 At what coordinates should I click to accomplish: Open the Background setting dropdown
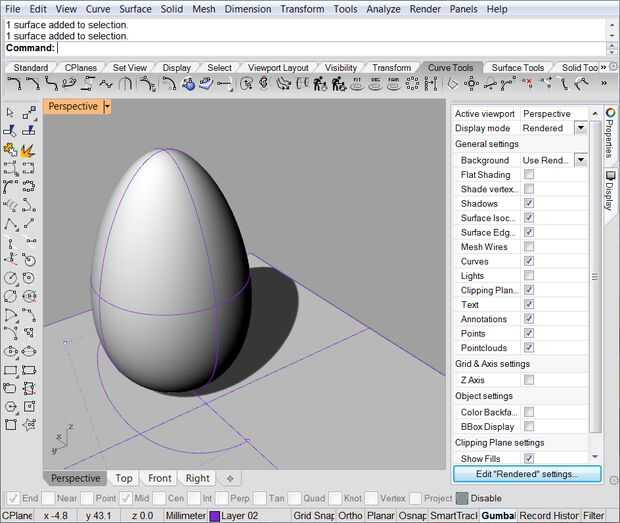click(580, 160)
